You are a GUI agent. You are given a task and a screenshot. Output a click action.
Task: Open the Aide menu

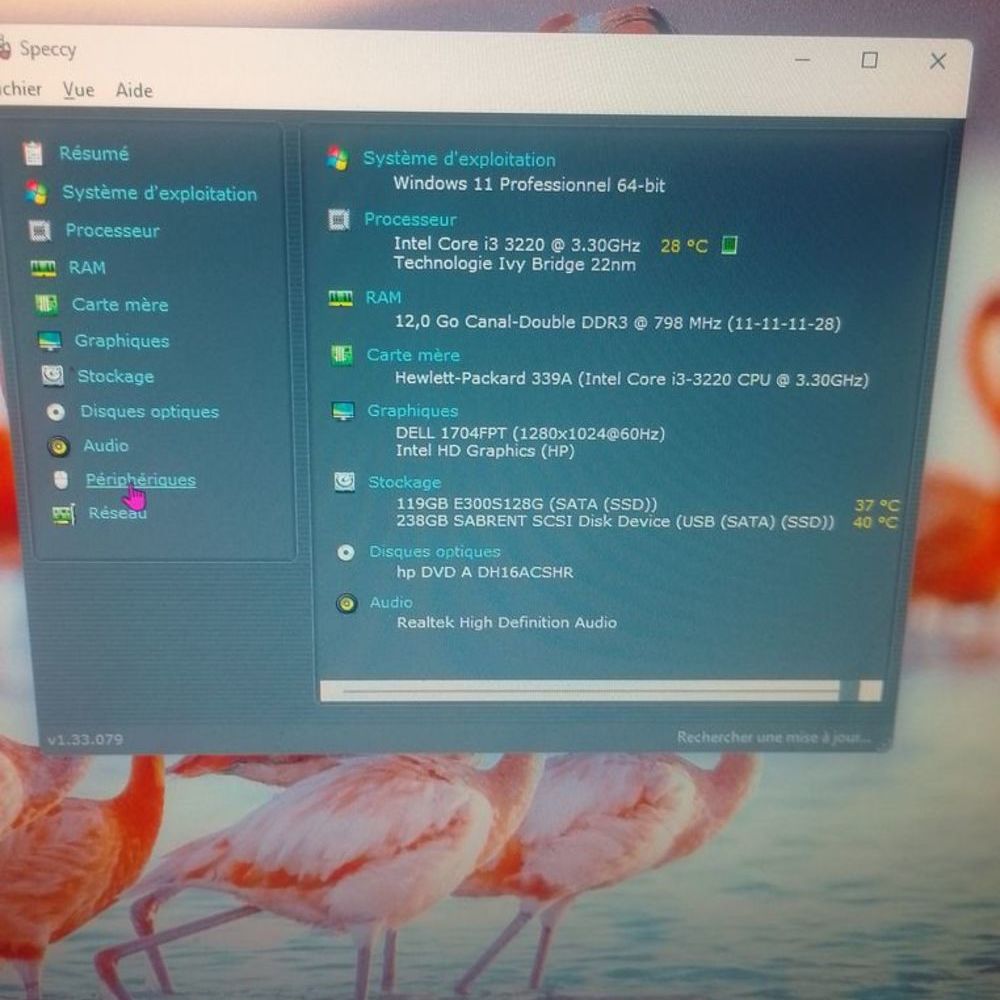pyautogui.click(x=134, y=90)
